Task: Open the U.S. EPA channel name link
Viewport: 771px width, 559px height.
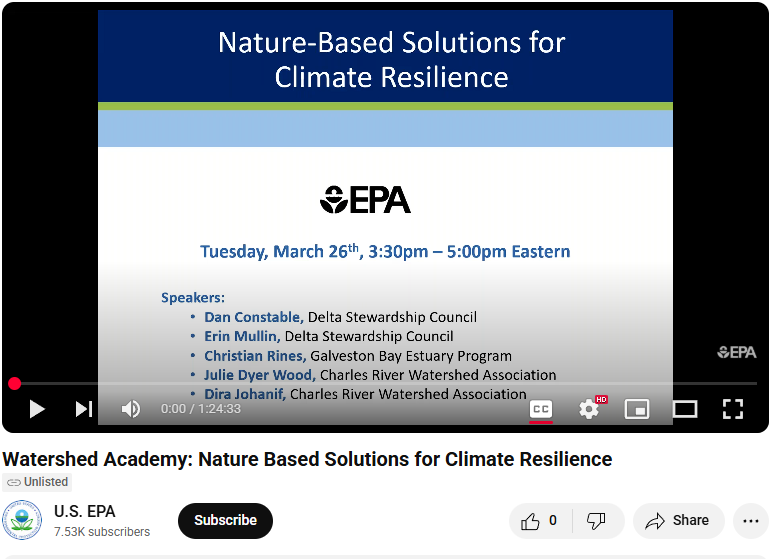Action: (x=85, y=512)
